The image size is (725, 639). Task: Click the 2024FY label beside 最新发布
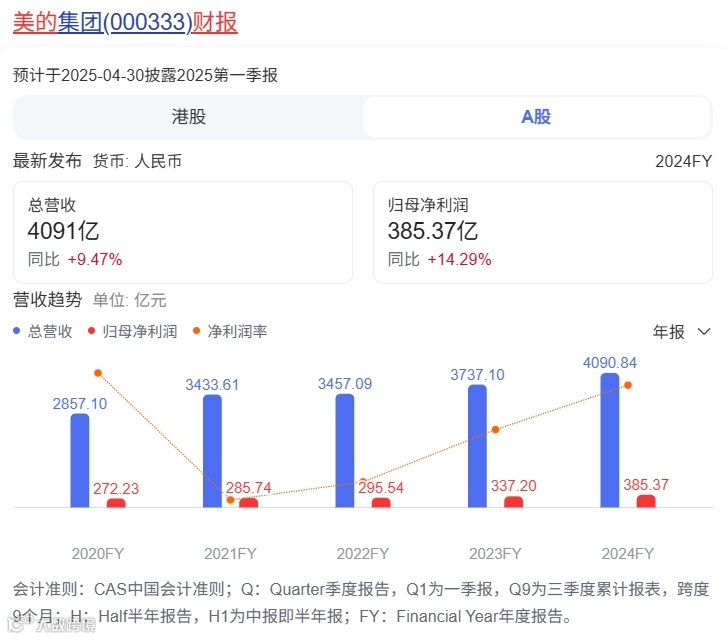pos(683,161)
